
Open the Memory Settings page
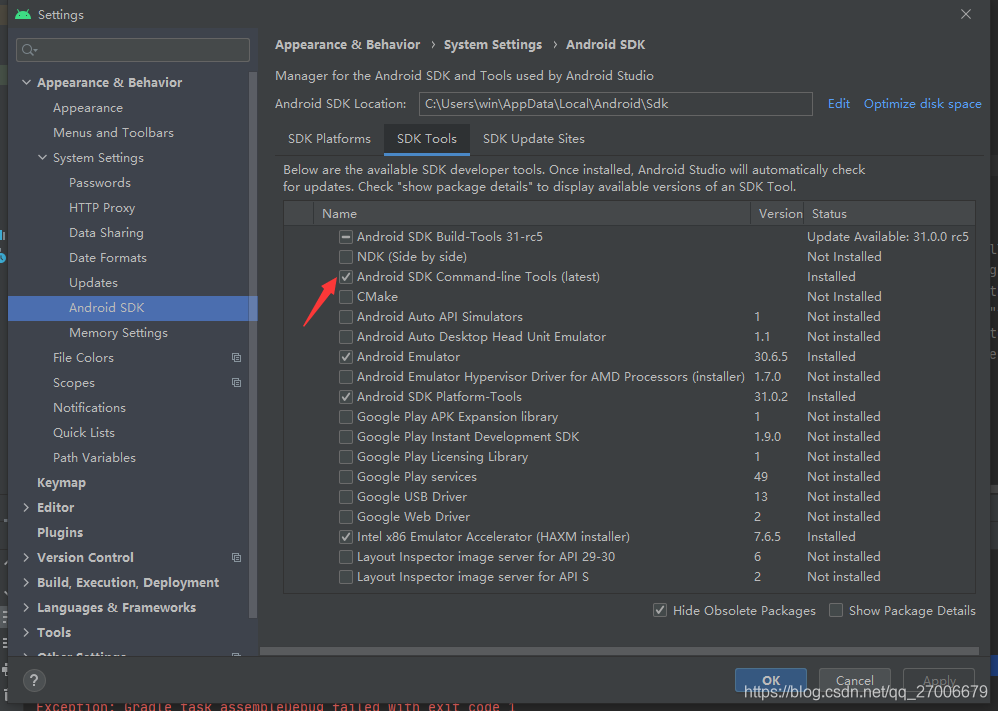coord(118,333)
